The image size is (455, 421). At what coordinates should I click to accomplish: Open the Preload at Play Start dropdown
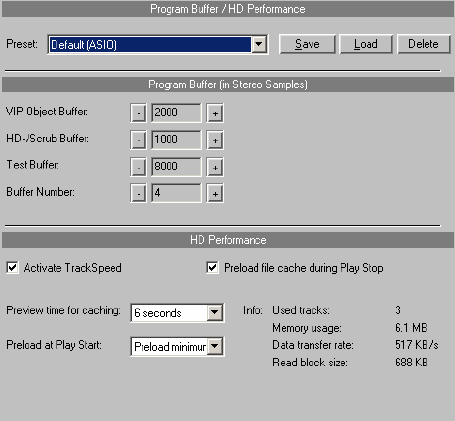pos(215,346)
